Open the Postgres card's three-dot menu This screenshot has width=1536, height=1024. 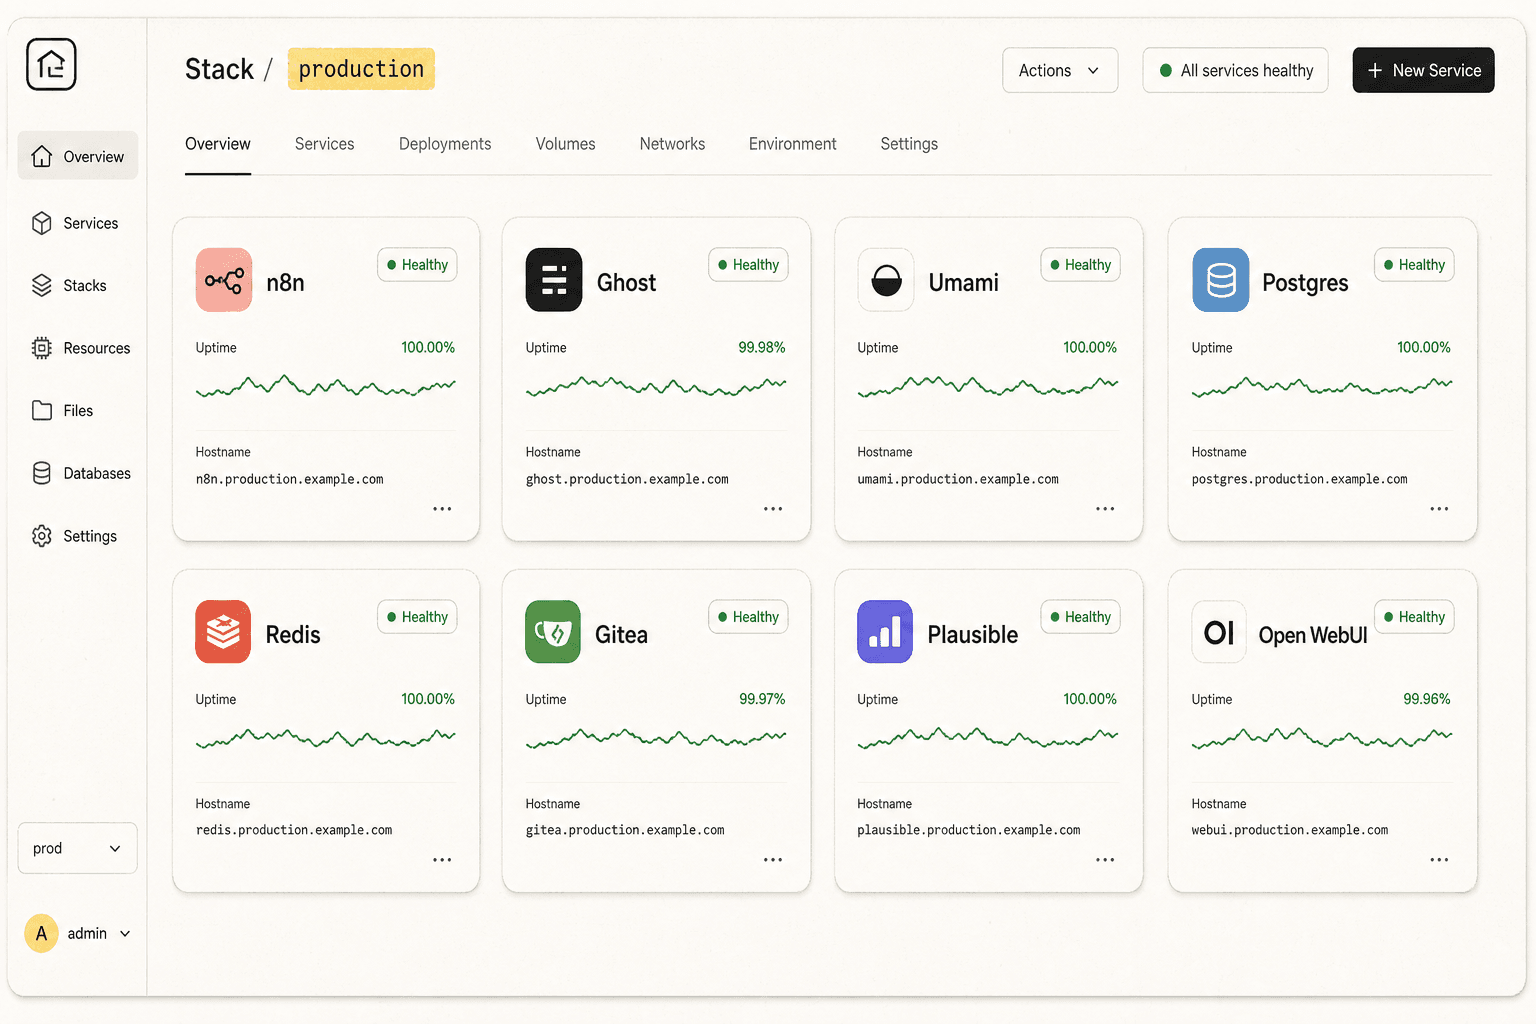(x=1439, y=509)
